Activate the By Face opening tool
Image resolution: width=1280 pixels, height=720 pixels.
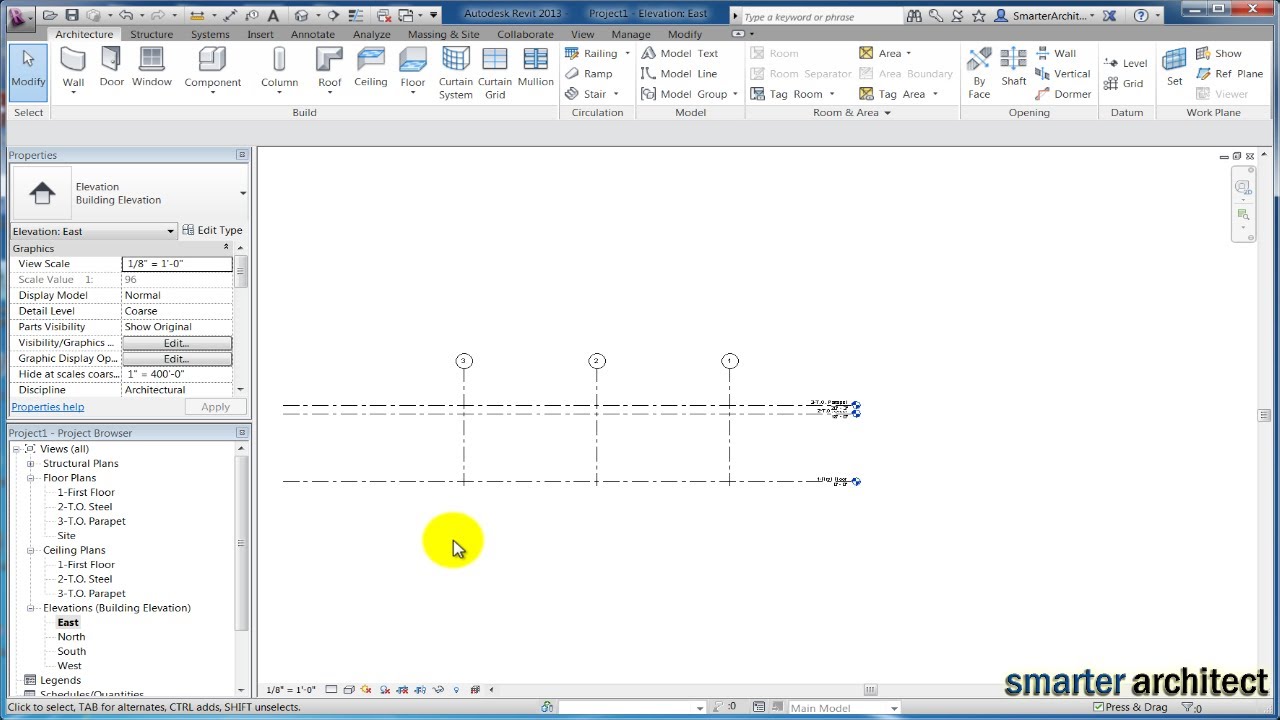979,73
